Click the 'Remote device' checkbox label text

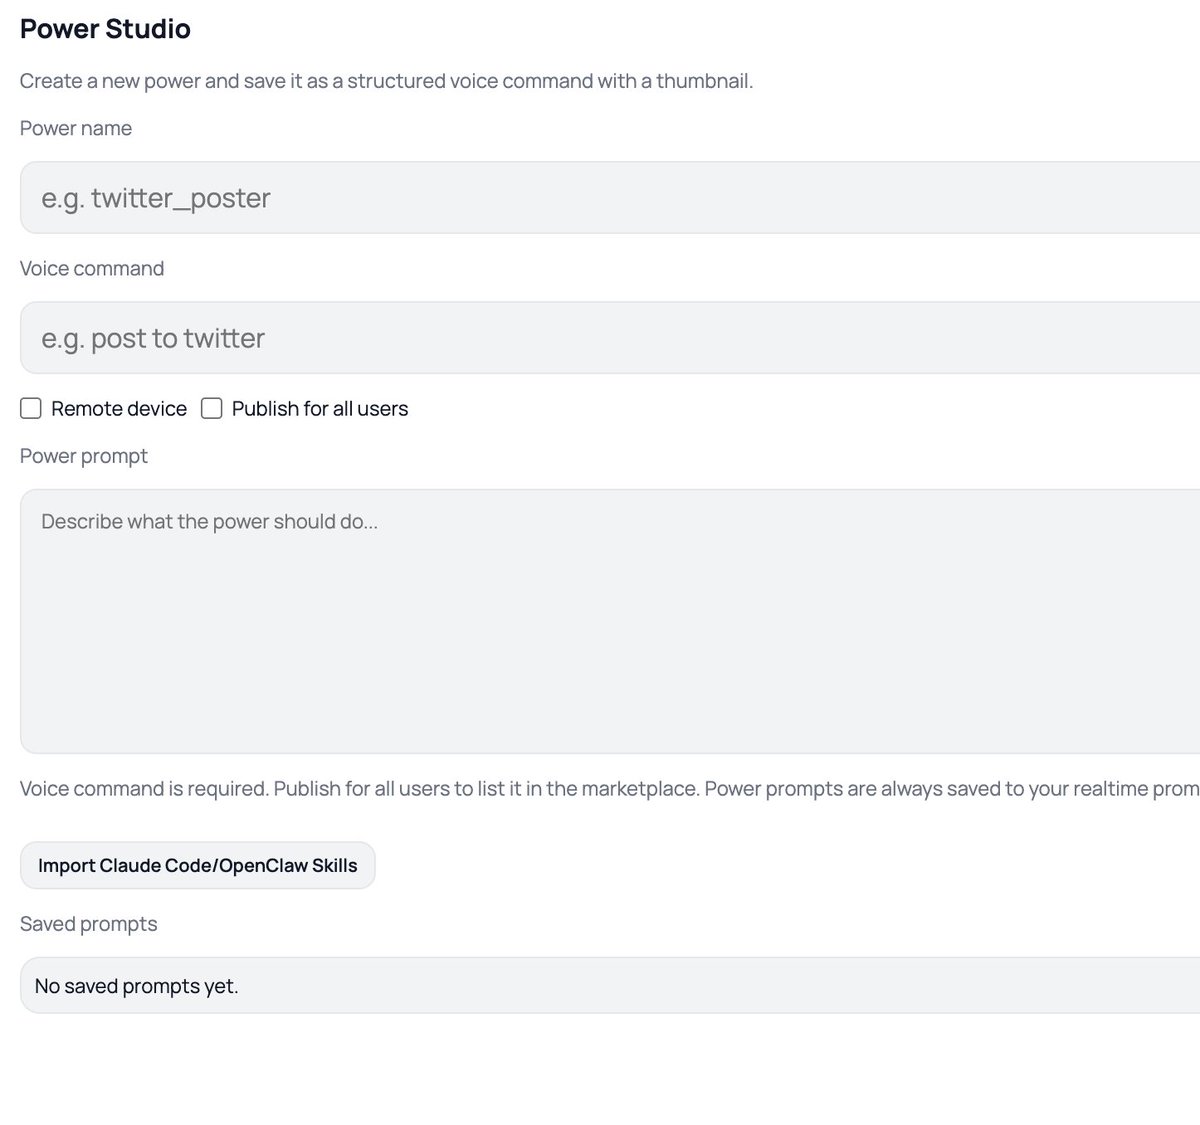point(119,408)
